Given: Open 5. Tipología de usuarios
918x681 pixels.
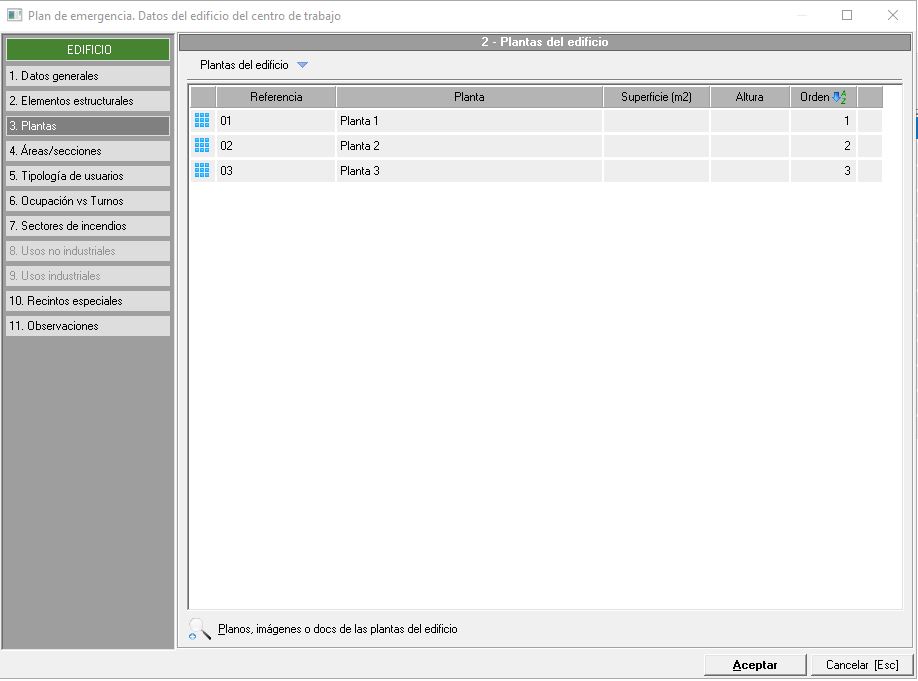Looking at the screenshot, I should pos(88,176).
